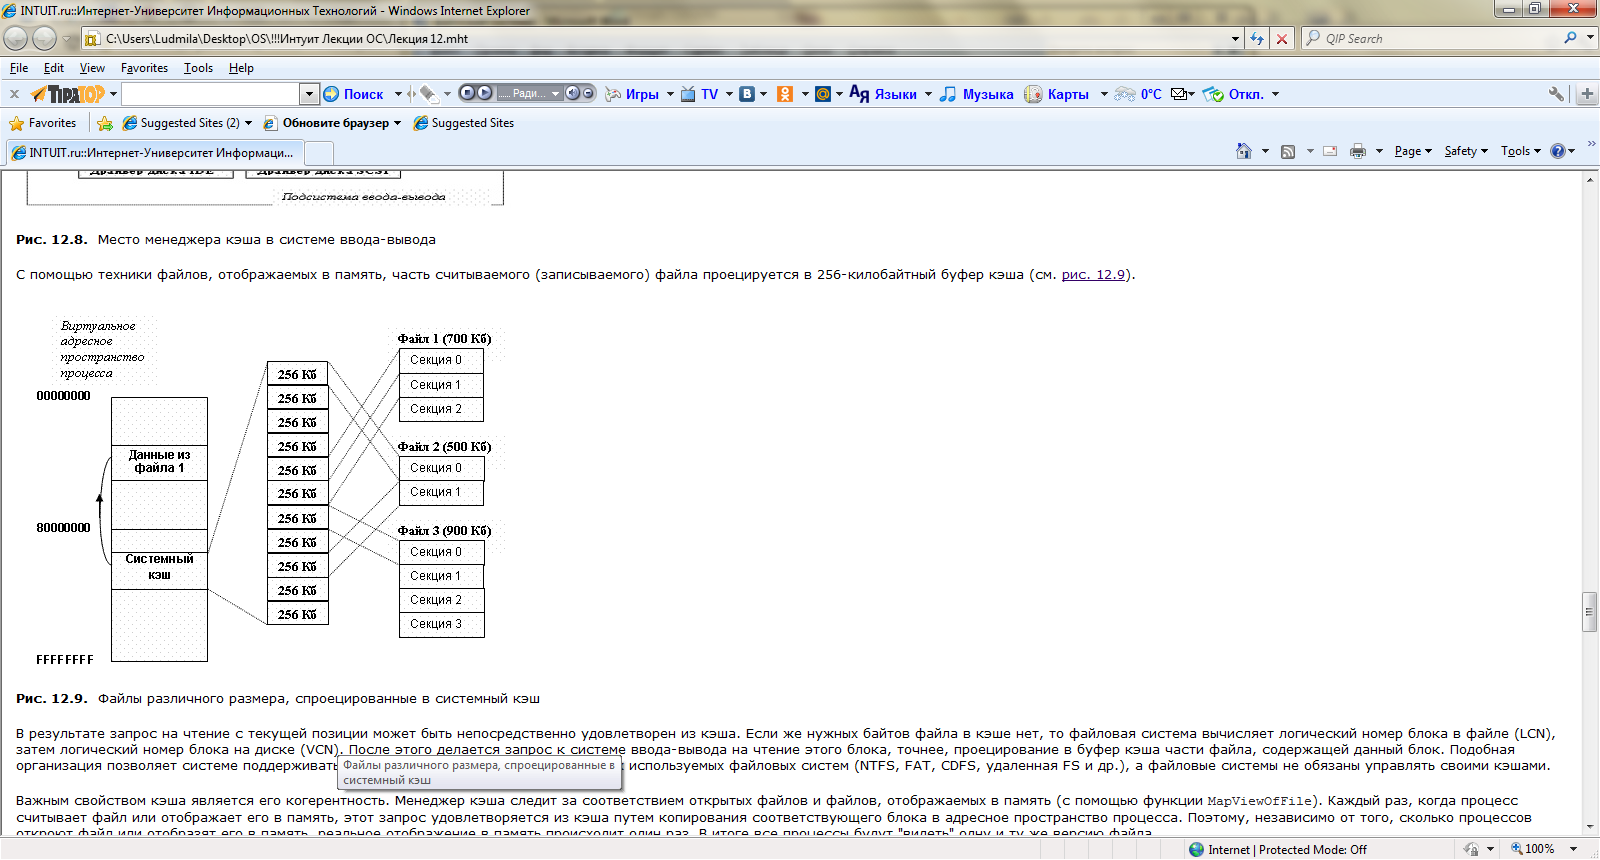Open the View menu

coord(92,68)
